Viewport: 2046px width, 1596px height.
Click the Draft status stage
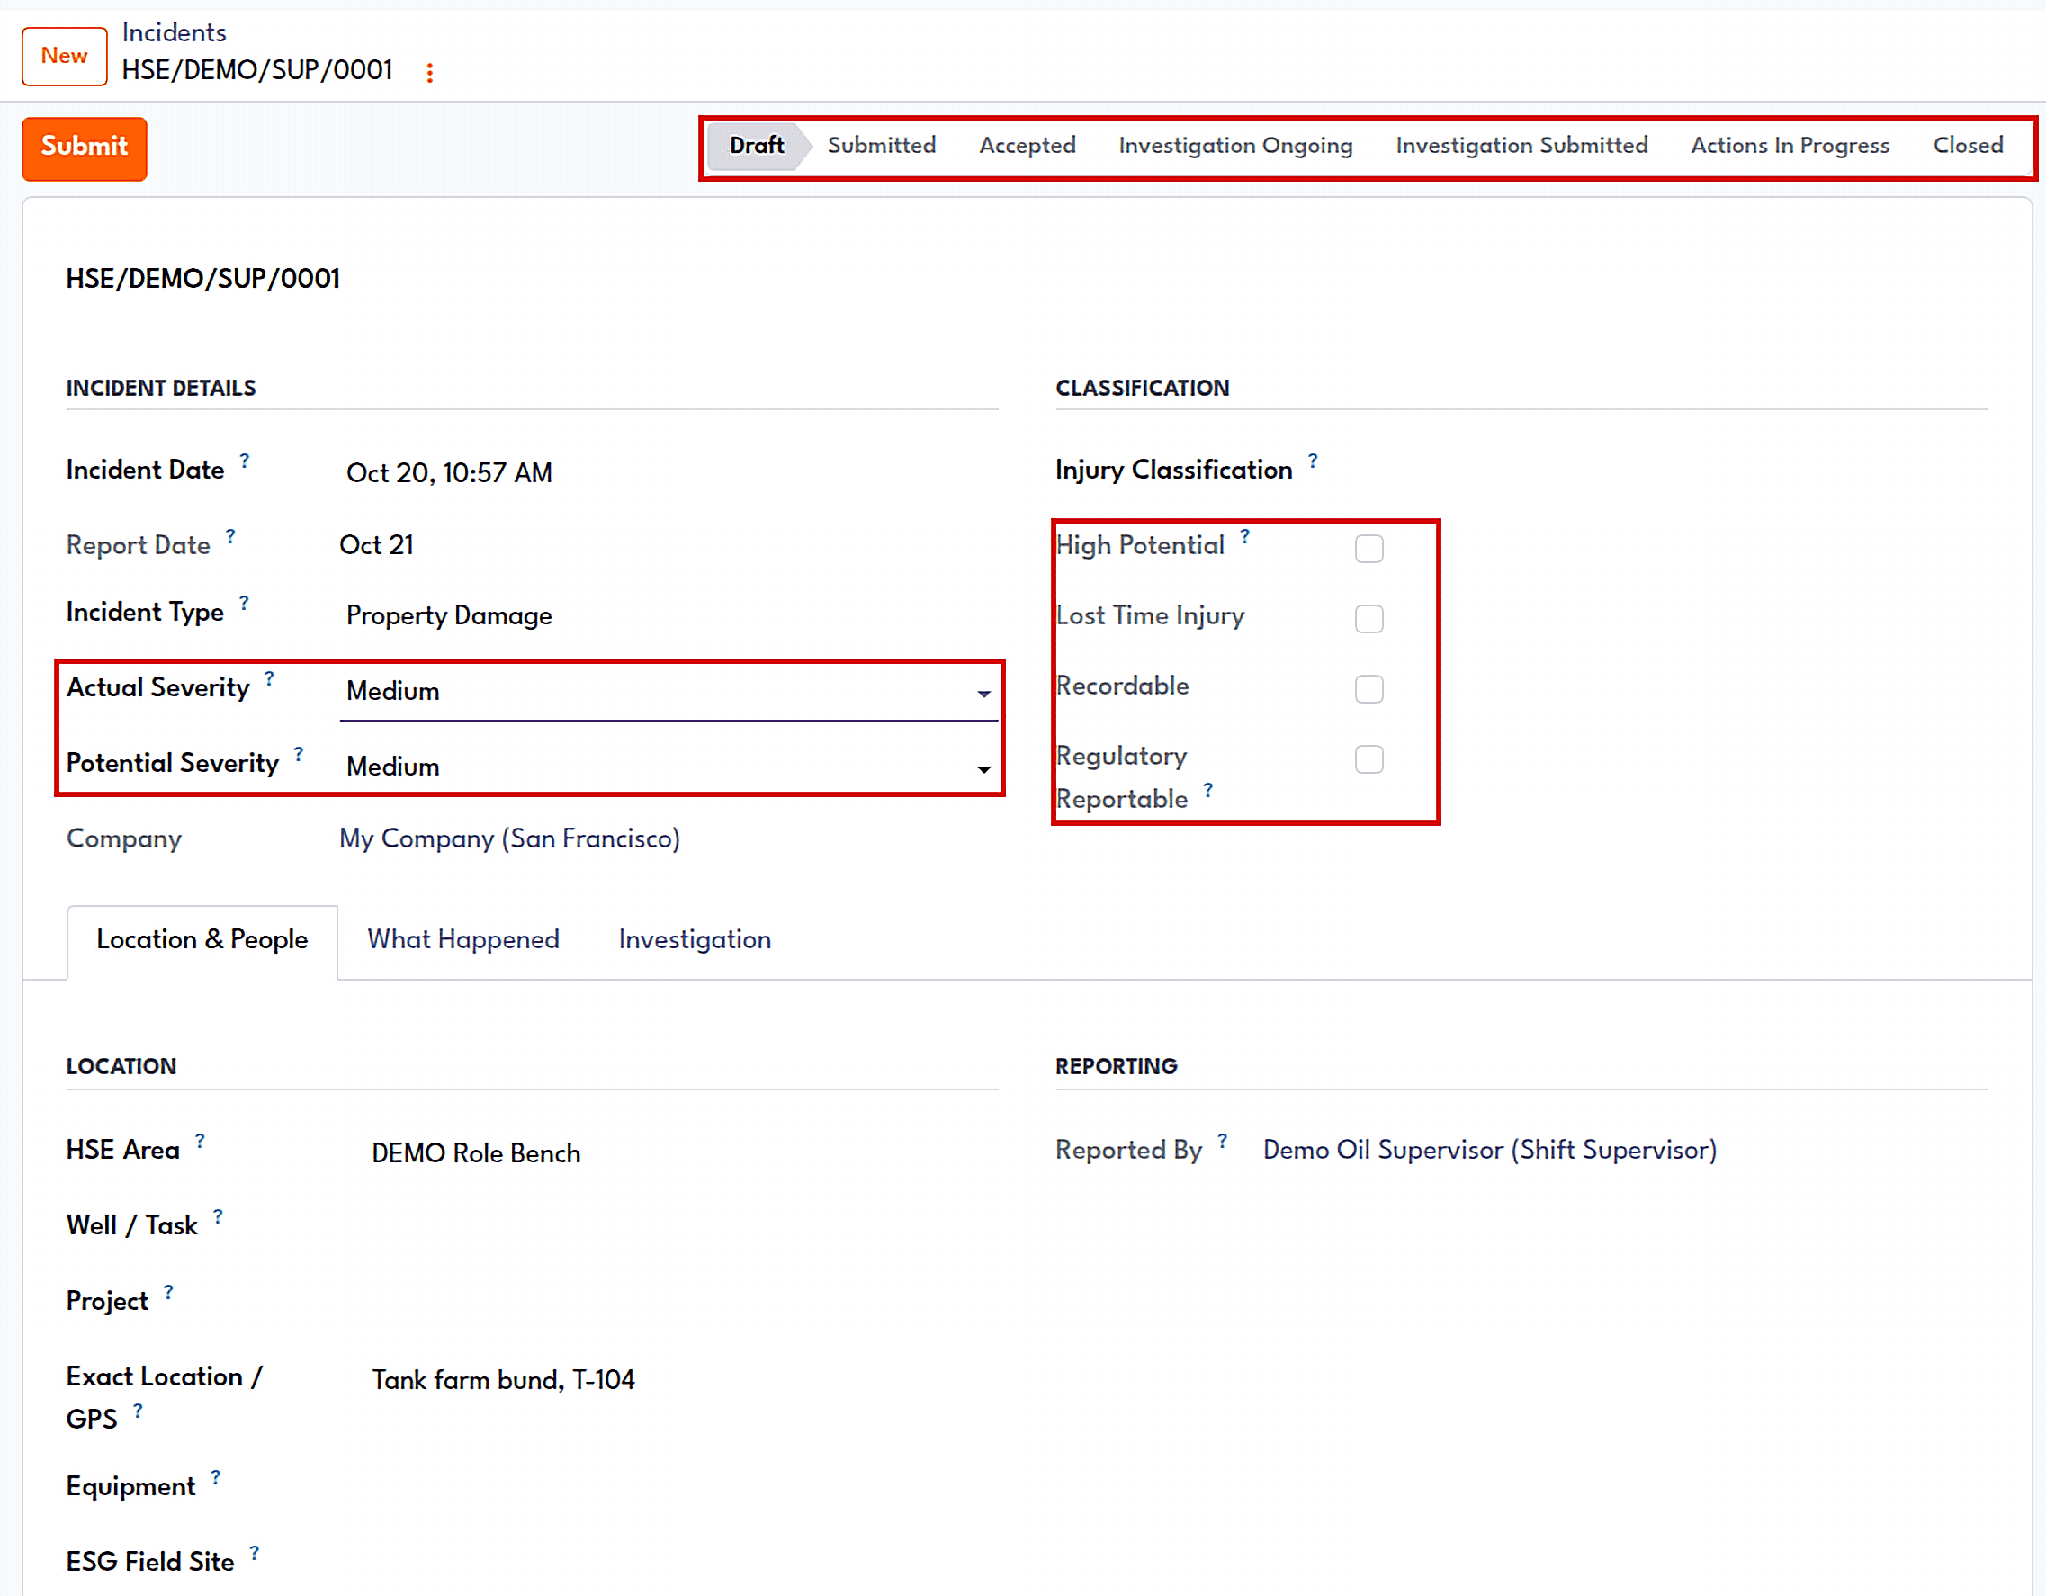pos(756,146)
